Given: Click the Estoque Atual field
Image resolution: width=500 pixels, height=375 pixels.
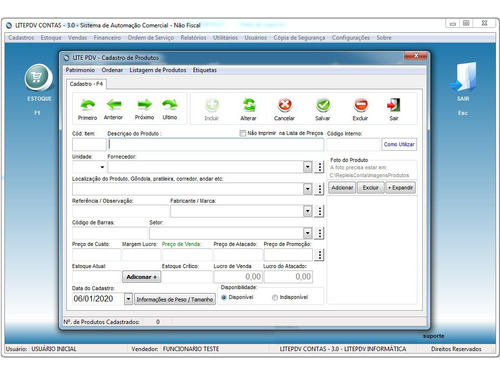Looking at the screenshot, I should tap(96, 277).
